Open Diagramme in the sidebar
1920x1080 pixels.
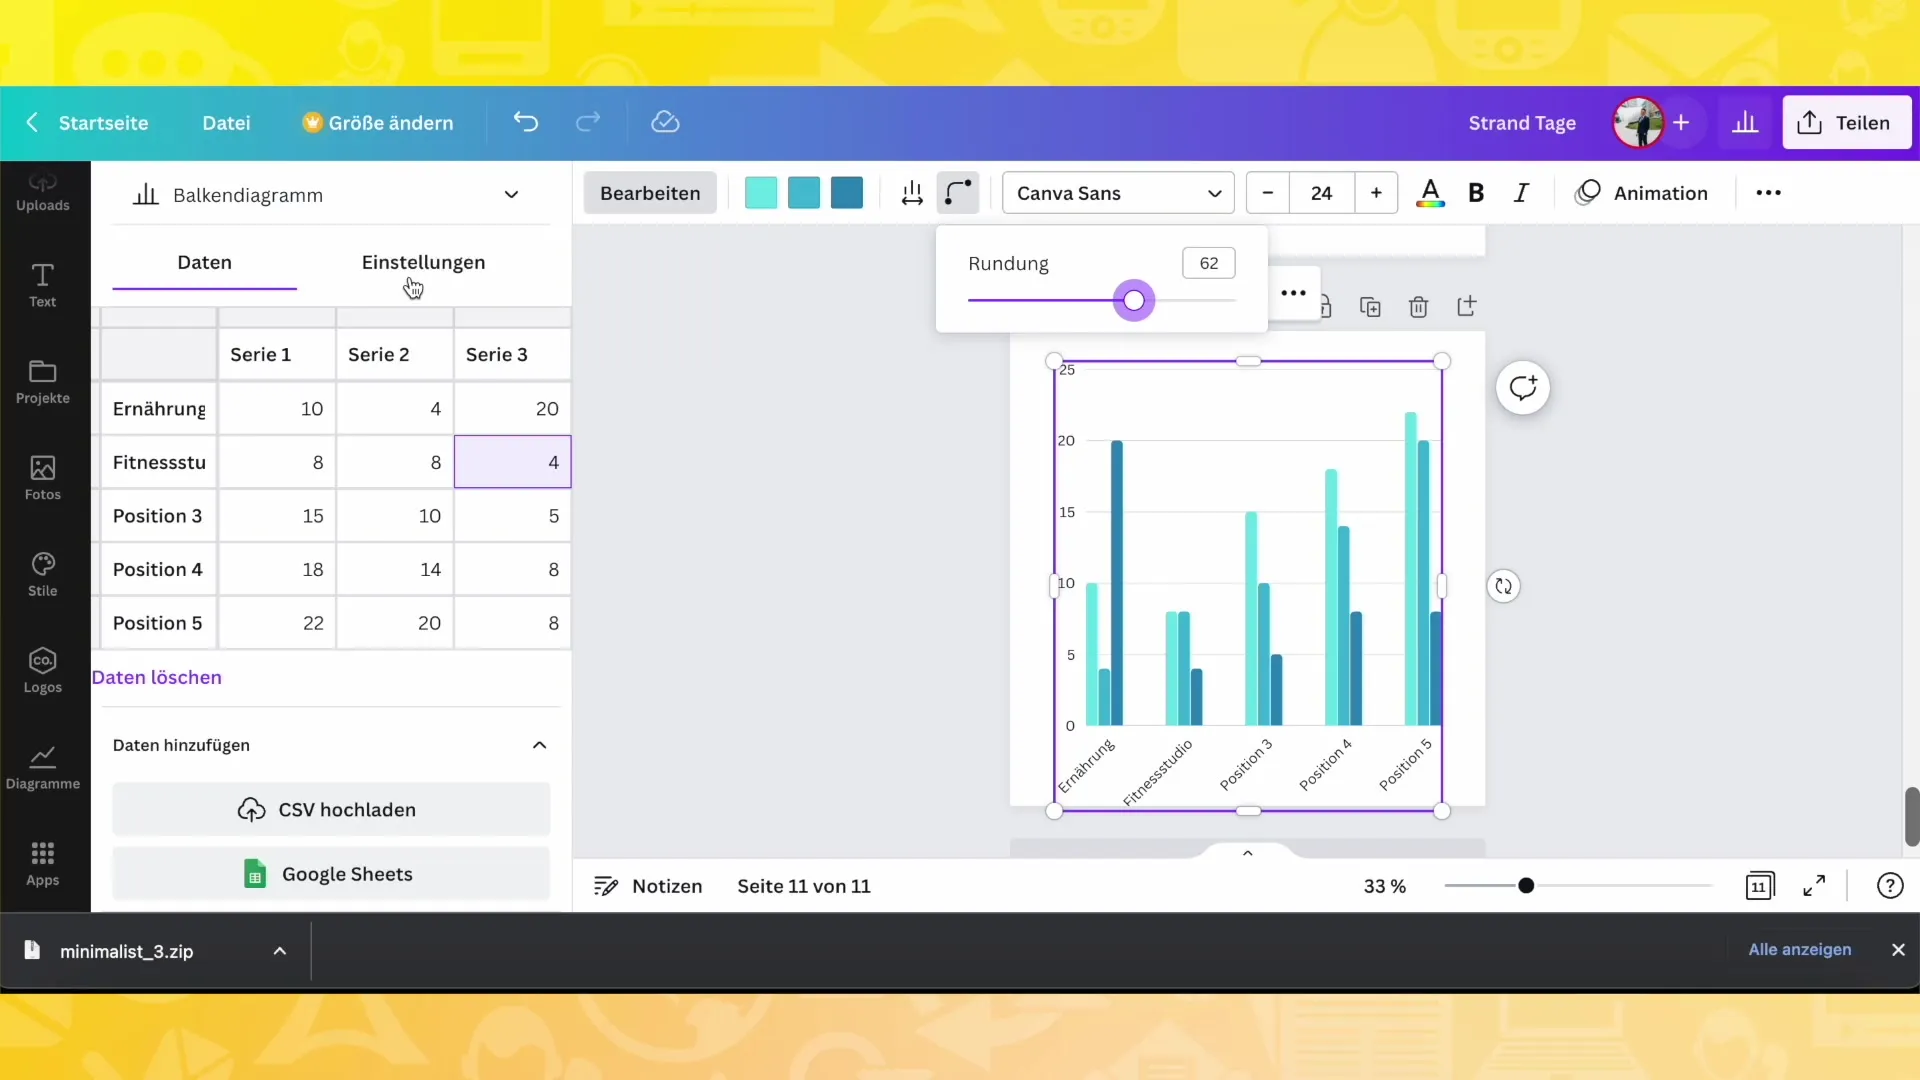(43, 768)
